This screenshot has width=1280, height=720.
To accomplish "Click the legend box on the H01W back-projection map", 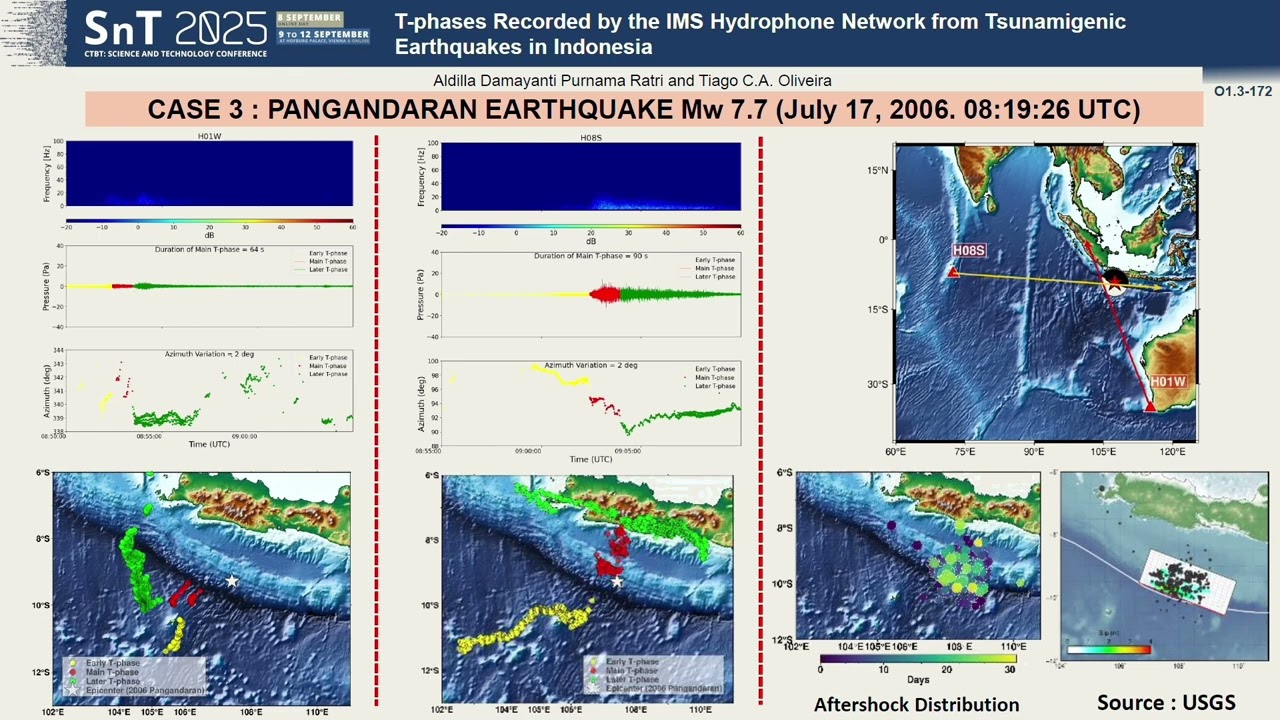I will pos(135,676).
